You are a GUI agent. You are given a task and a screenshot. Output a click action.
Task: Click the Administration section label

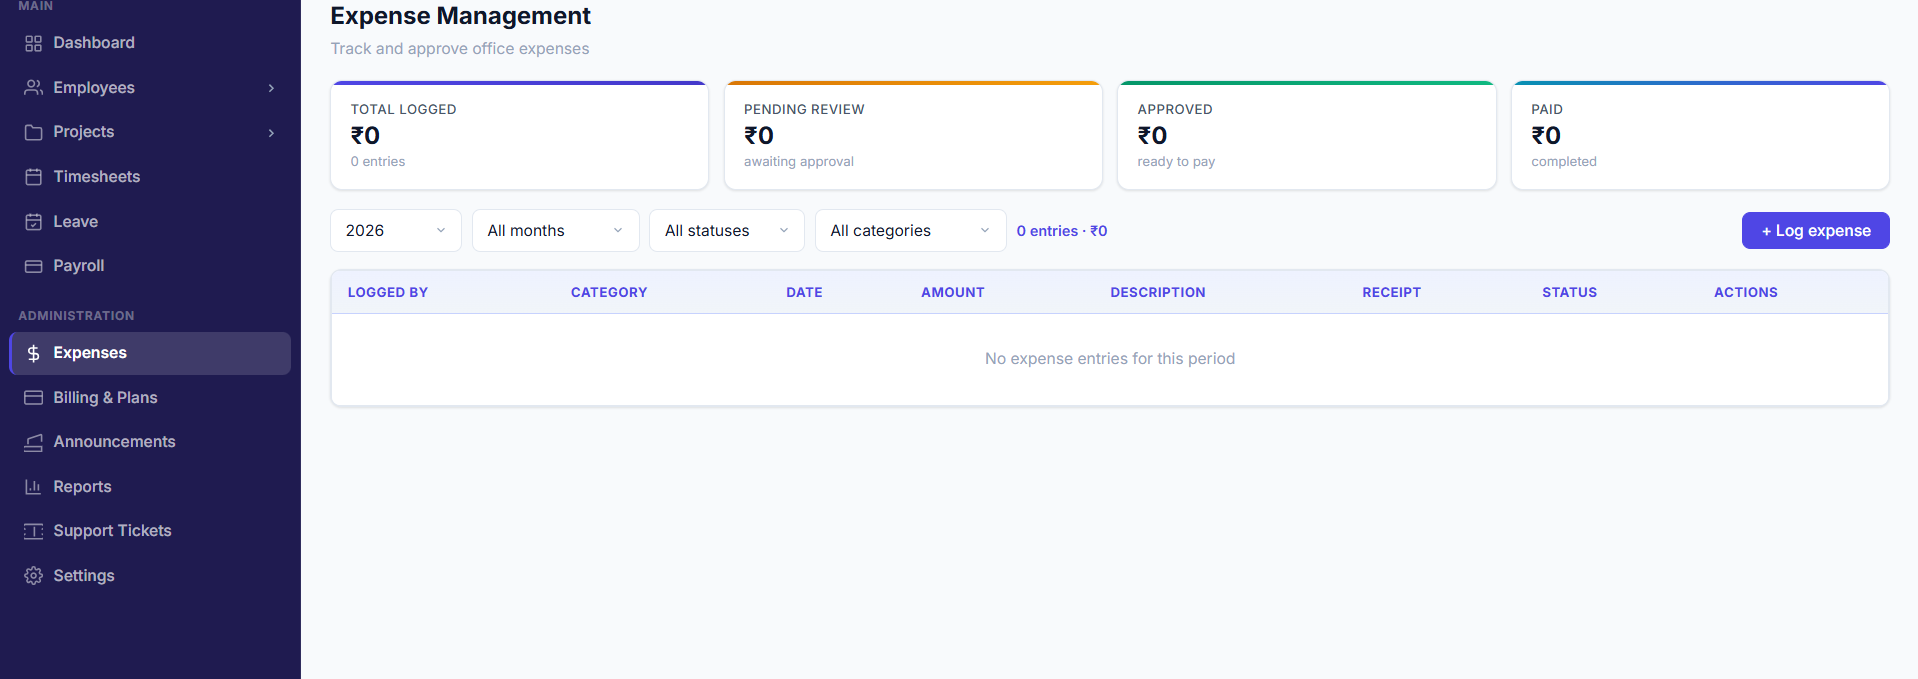click(76, 316)
